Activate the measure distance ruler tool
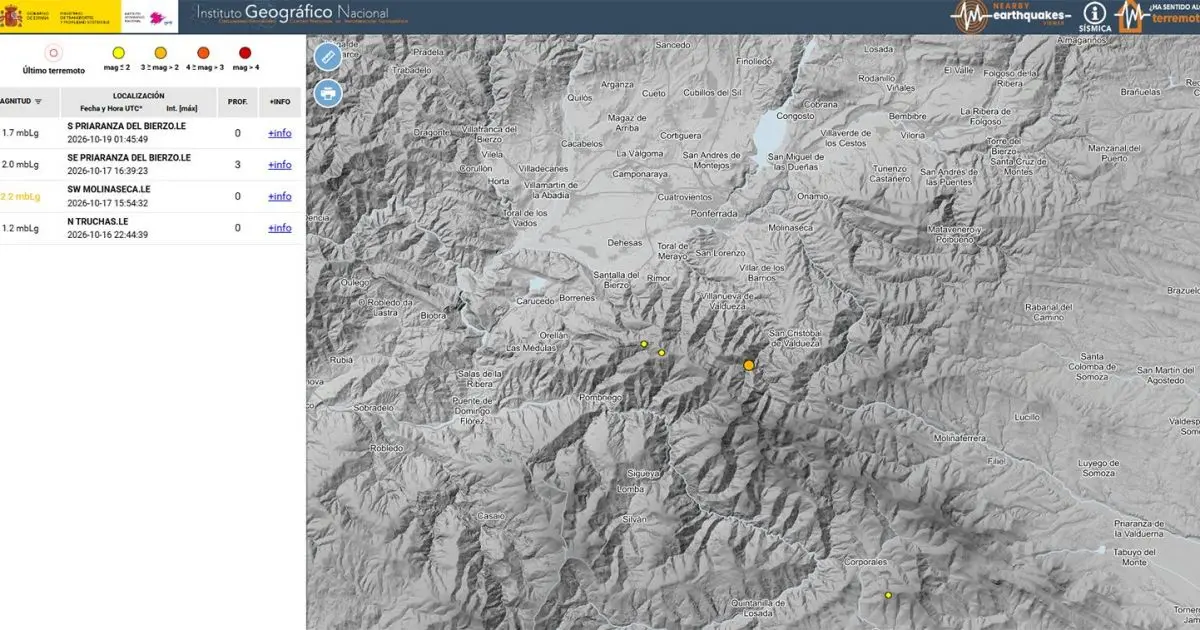This screenshot has height=630, width=1200. [x=328, y=58]
